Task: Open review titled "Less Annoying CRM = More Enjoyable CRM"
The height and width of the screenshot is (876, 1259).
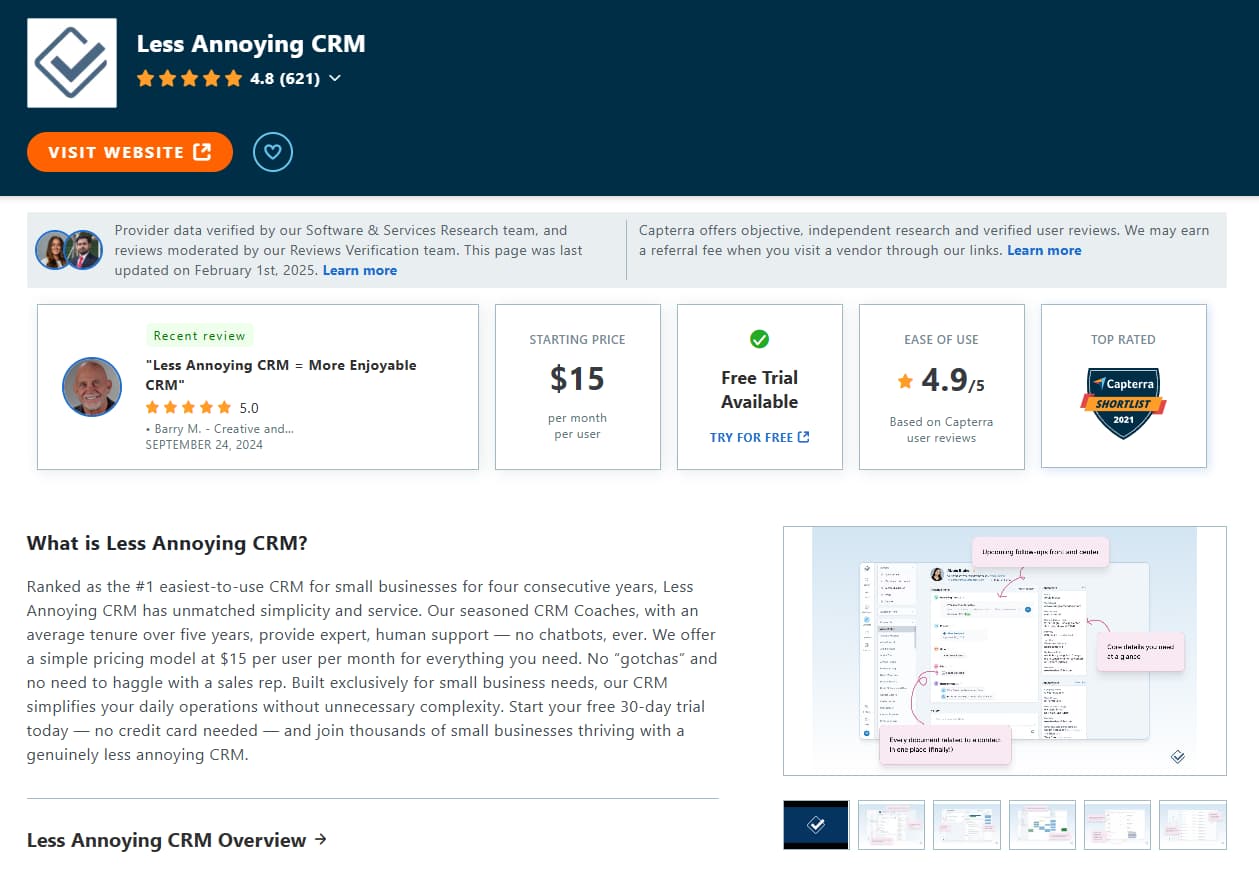Action: 281,375
